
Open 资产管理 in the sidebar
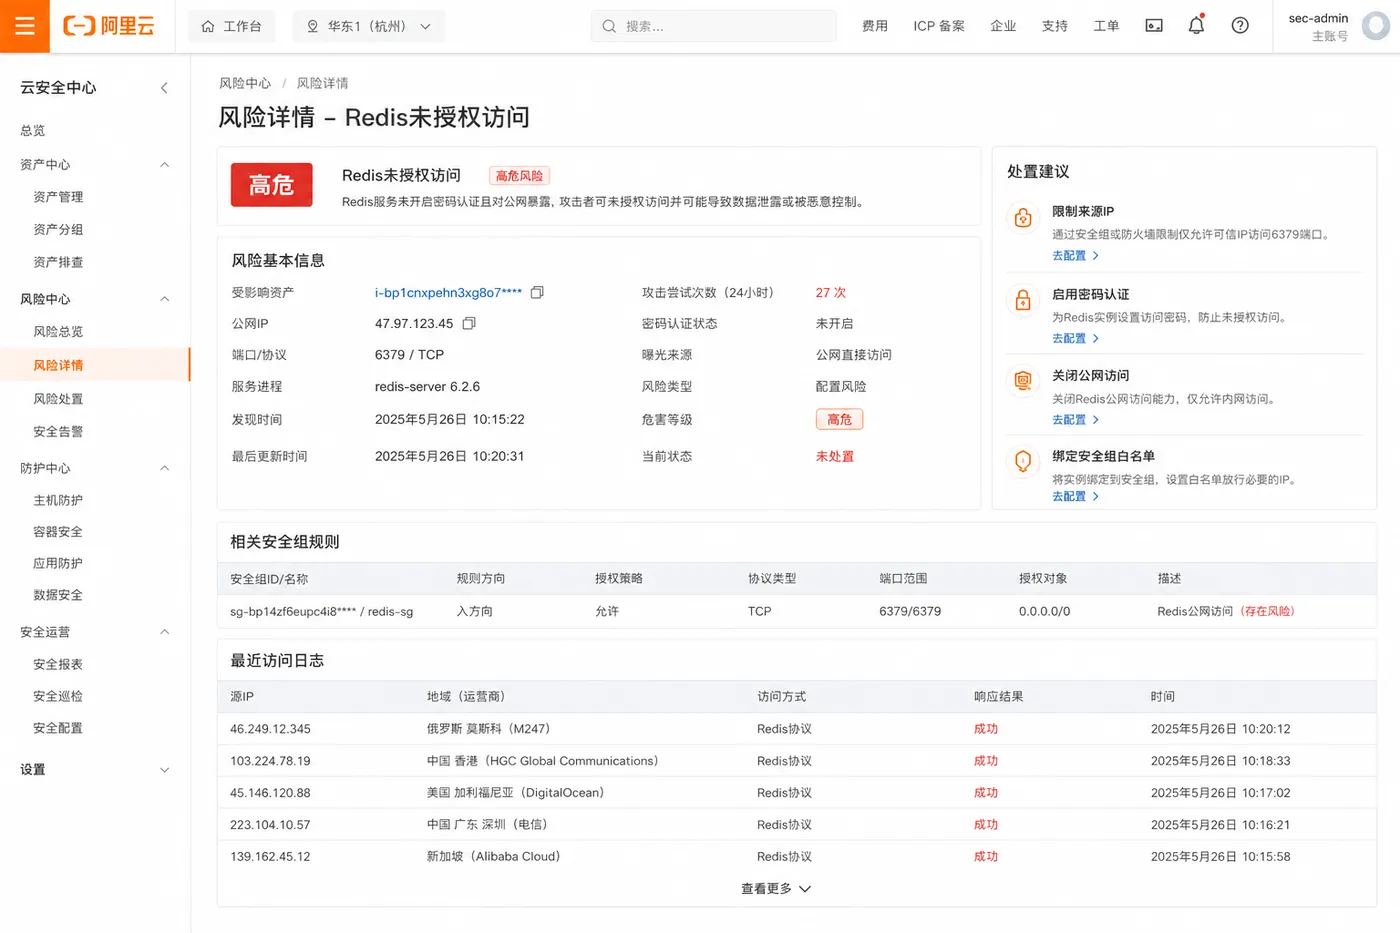pos(58,197)
